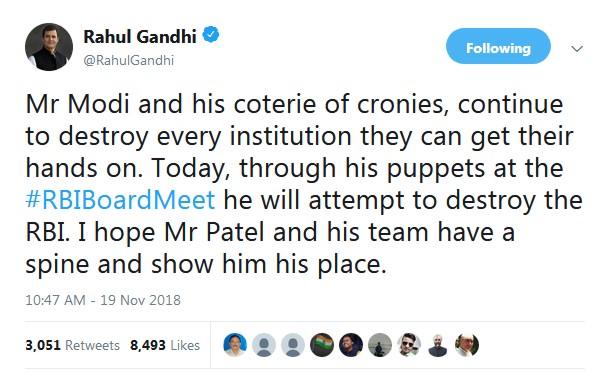View the 3,051 Retweets list
Viewport: 613px width, 378px height.
click(72, 345)
